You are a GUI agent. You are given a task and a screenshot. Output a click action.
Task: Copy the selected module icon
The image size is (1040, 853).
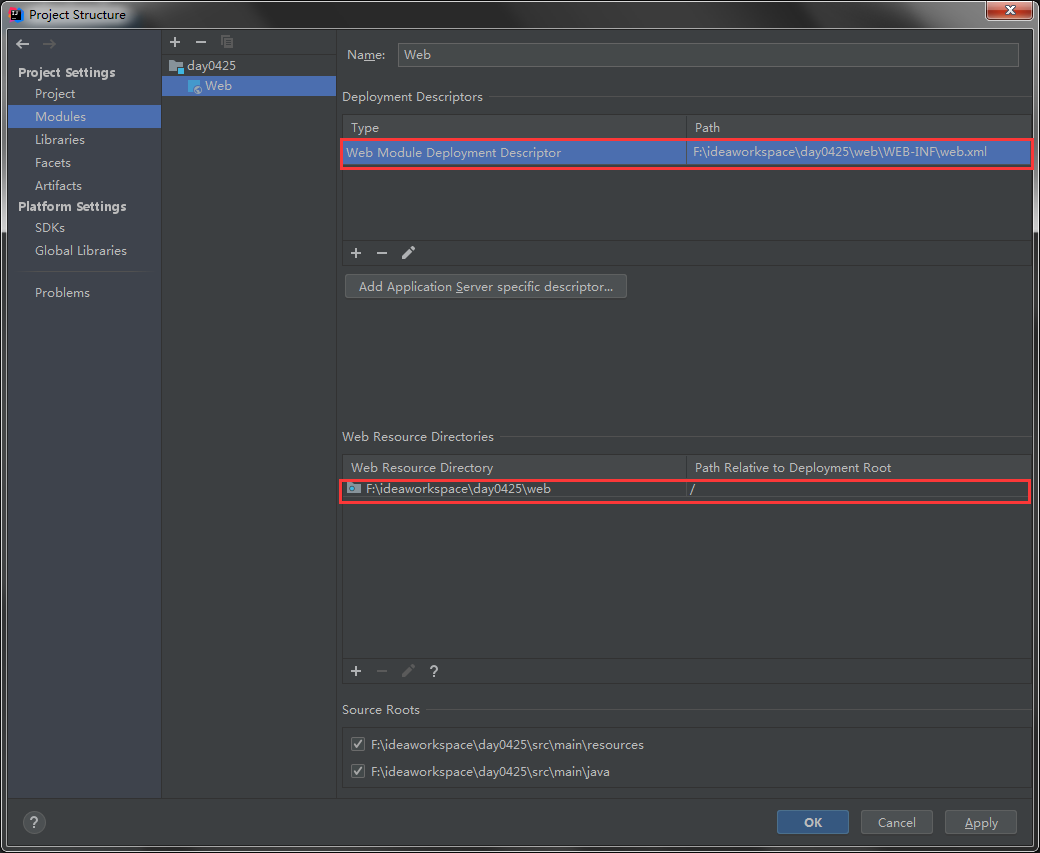point(227,42)
